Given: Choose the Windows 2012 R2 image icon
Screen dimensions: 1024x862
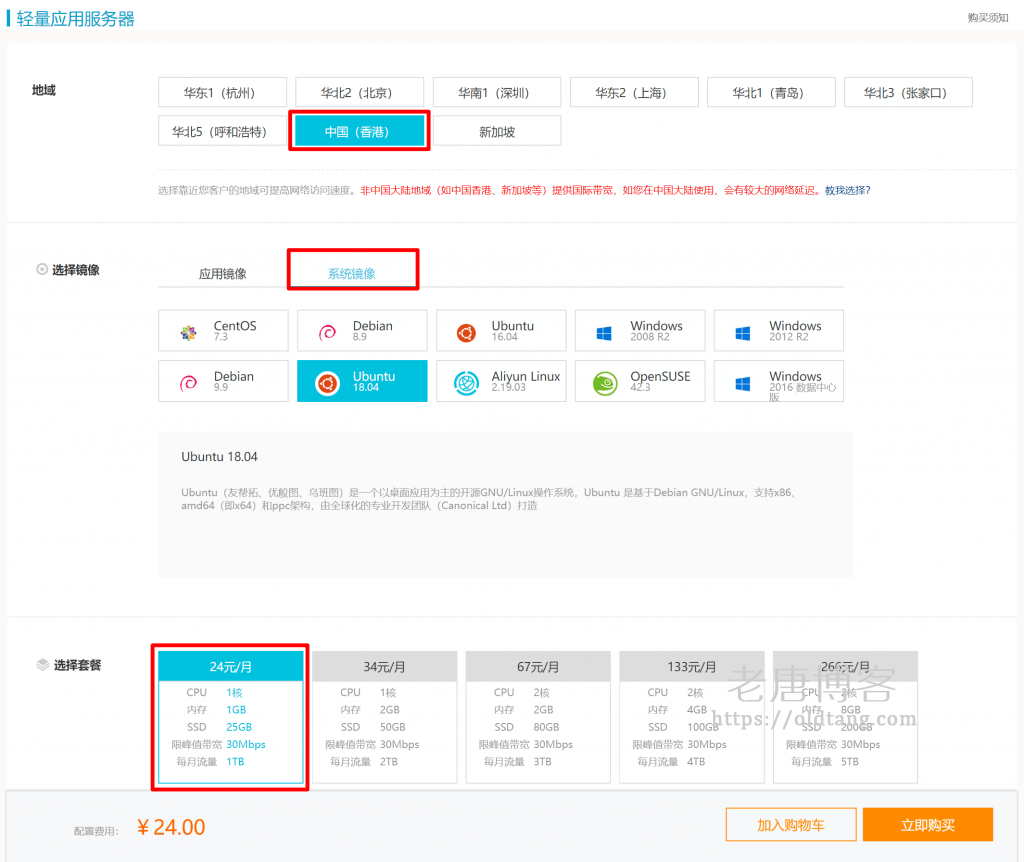Looking at the screenshot, I should pos(743,333).
